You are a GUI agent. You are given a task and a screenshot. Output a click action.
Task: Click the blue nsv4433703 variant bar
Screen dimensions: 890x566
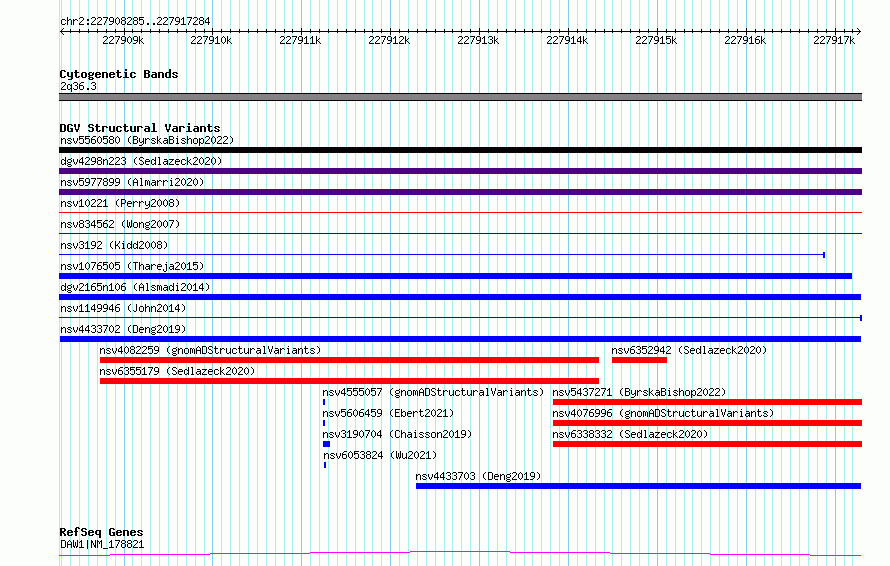639,486
